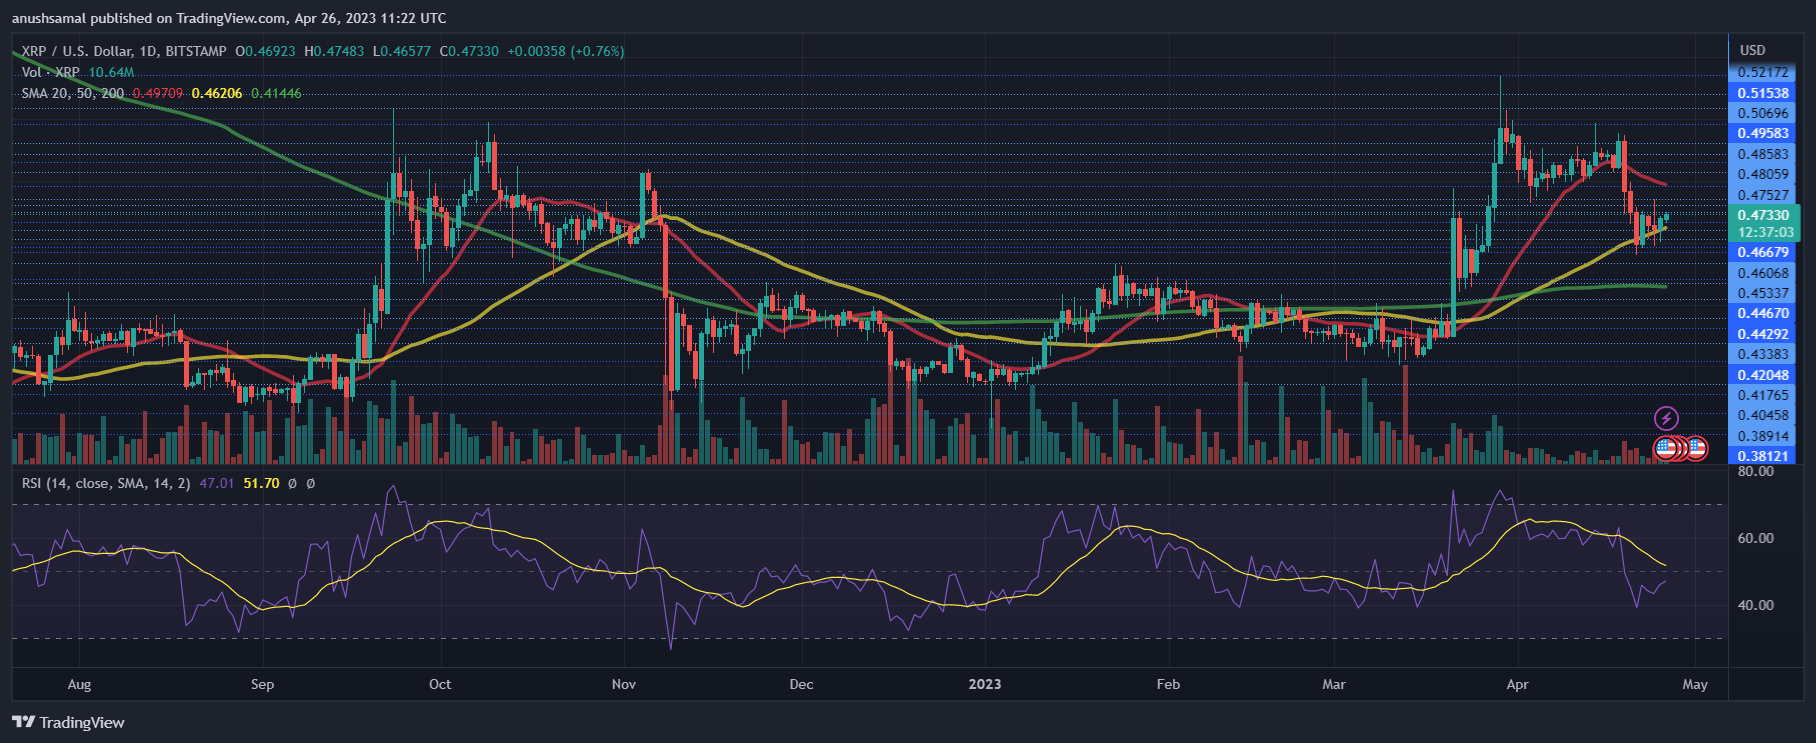Click the purple lightning bolt event icon
This screenshot has width=1816, height=743.
coord(1666,418)
